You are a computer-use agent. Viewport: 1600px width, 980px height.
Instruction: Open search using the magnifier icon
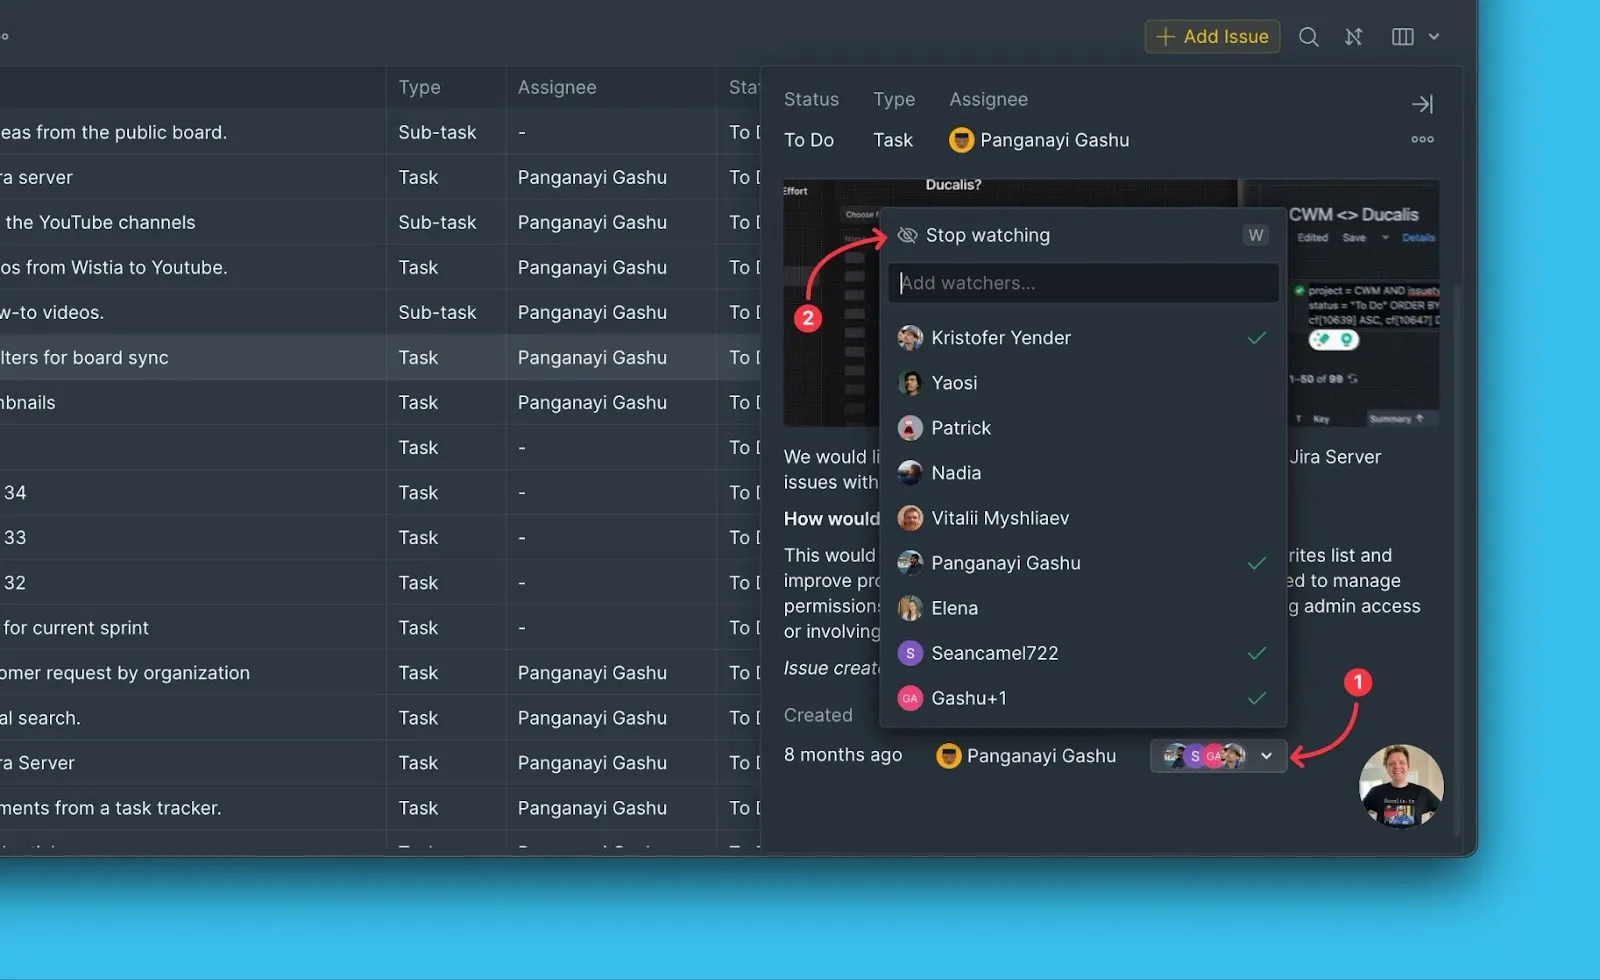point(1308,37)
